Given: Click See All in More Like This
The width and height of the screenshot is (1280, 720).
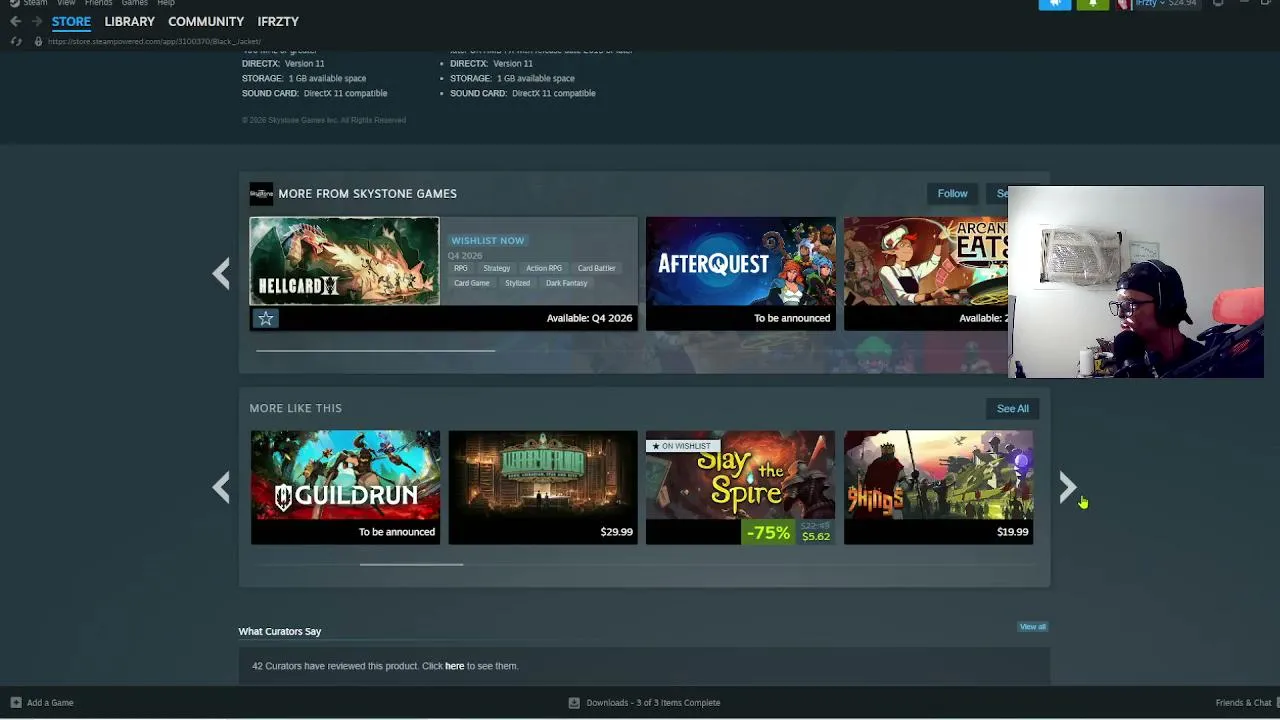Looking at the screenshot, I should click(x=1012, y=408).
